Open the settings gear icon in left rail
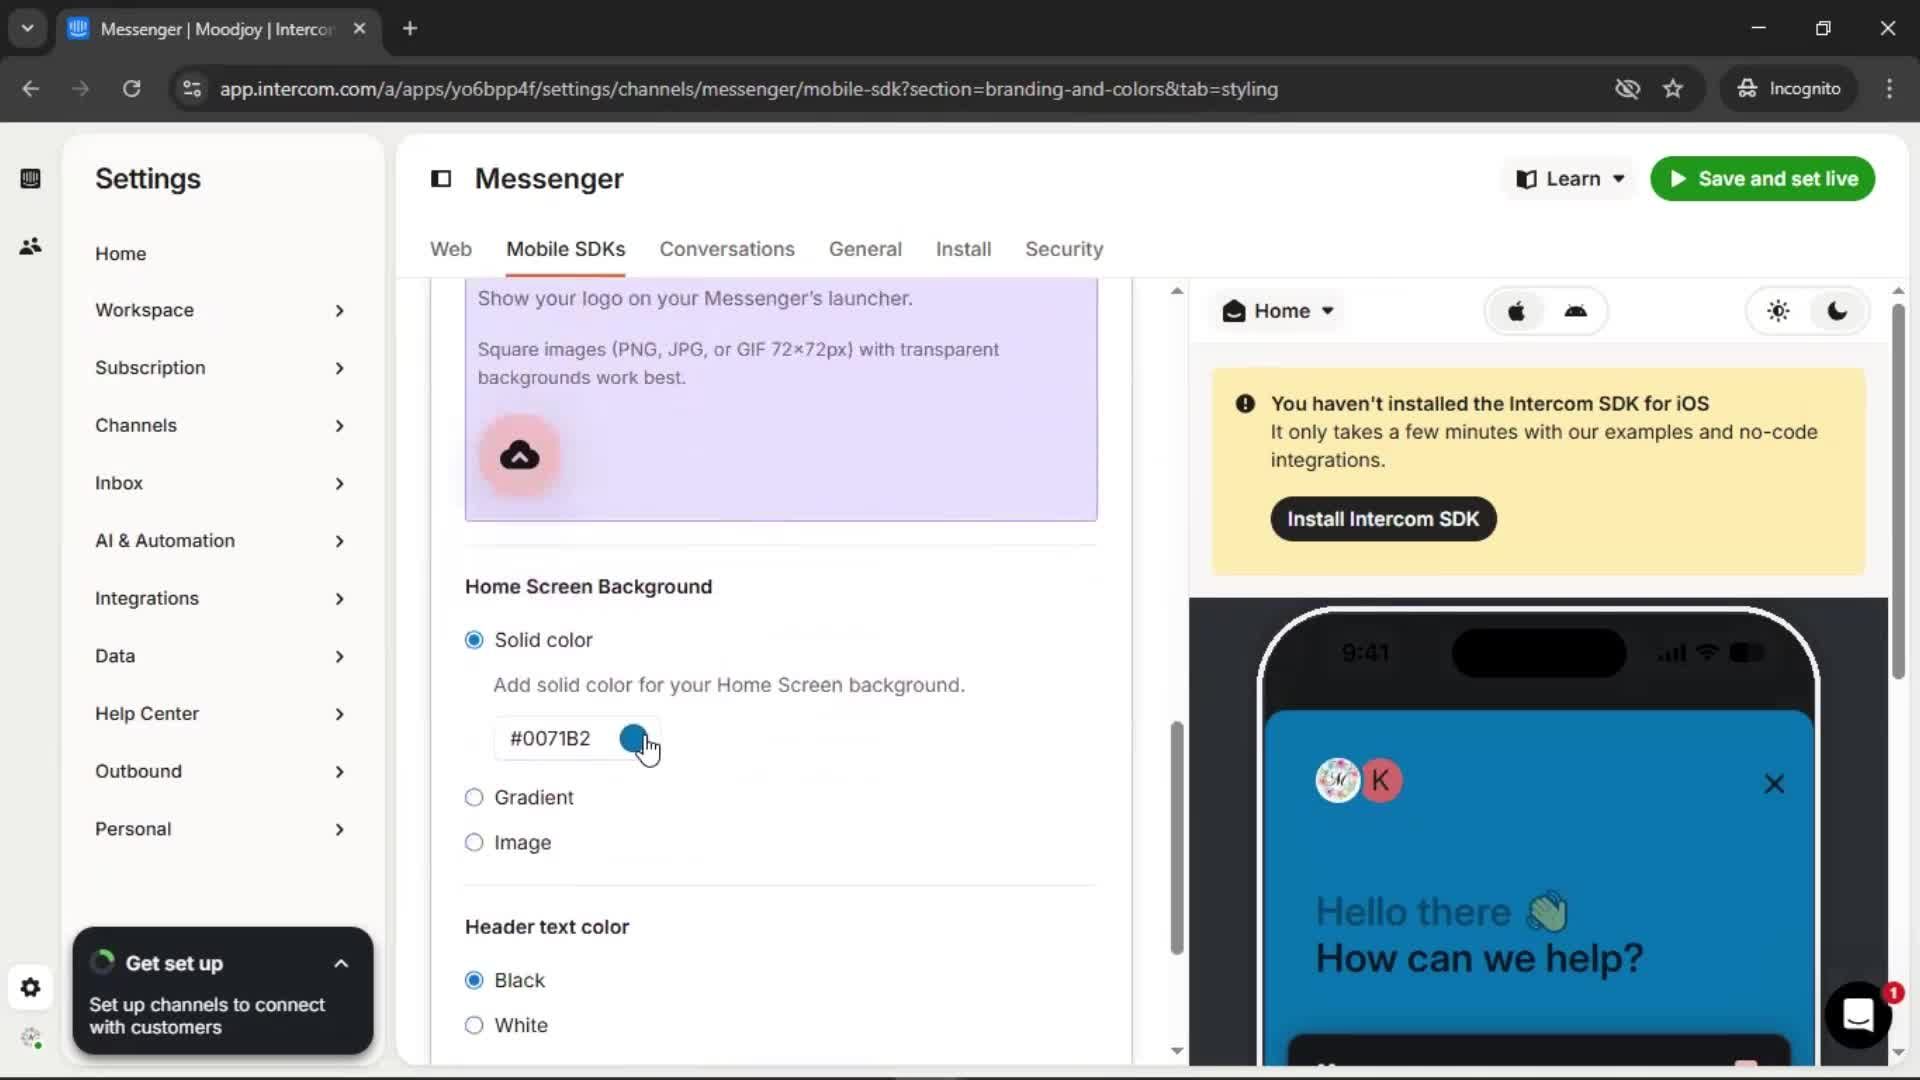 [x=30, y=988]
